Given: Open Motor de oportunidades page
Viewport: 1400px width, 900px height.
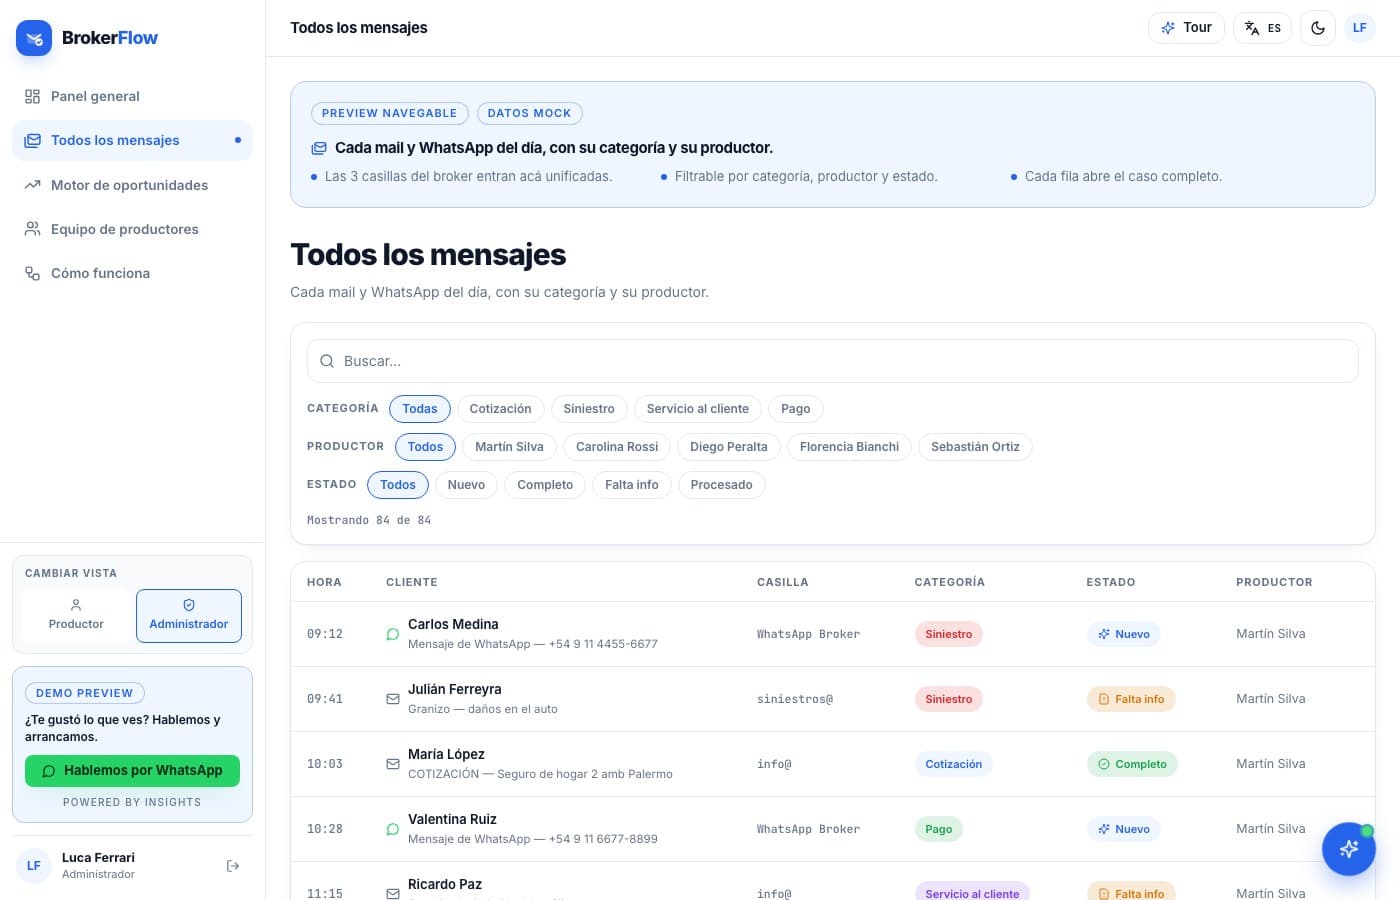Looking at the screenshot, I should point(132,185).
